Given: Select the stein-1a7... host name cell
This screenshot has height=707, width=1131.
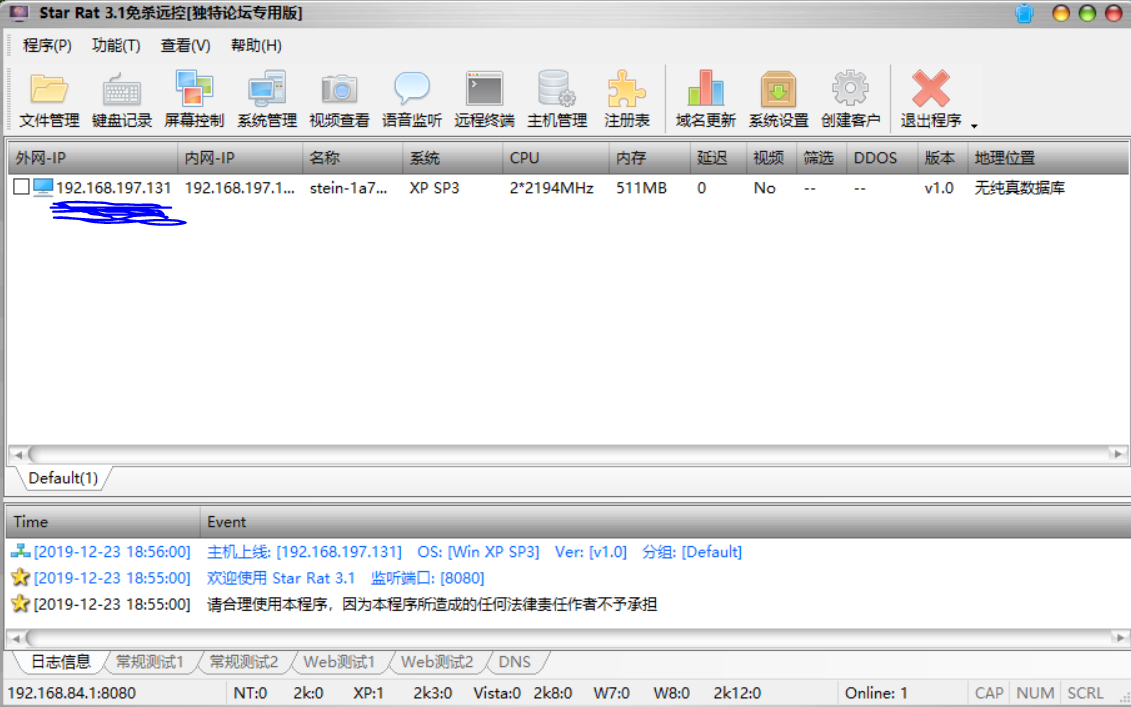Looking at the screenshot, I should (348, 188).
